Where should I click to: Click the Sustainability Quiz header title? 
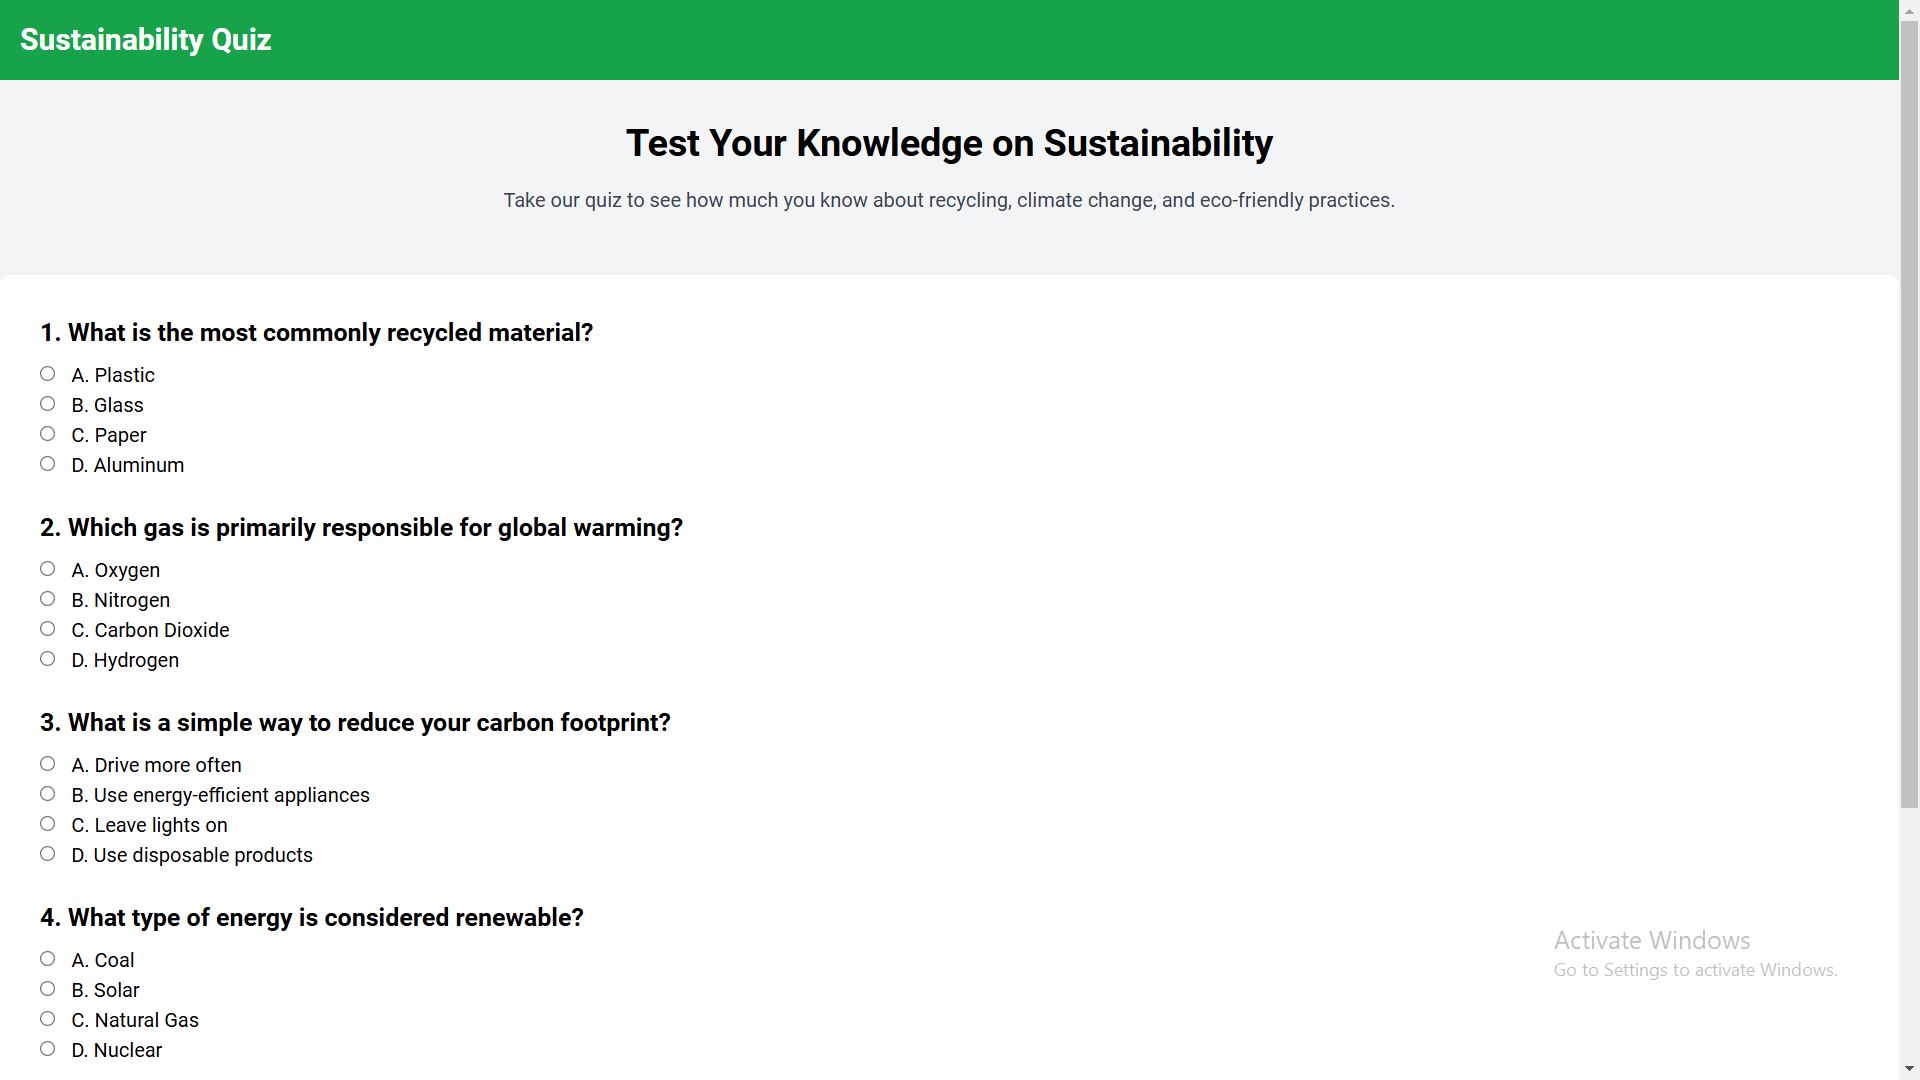click(x=146, y=40)
